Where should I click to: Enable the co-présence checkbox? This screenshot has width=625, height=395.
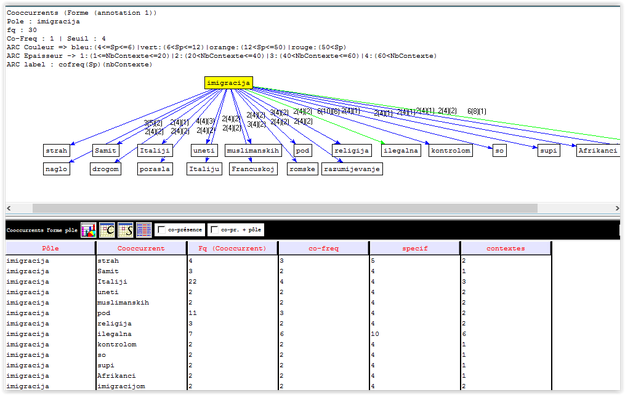(x=162, y=230)
